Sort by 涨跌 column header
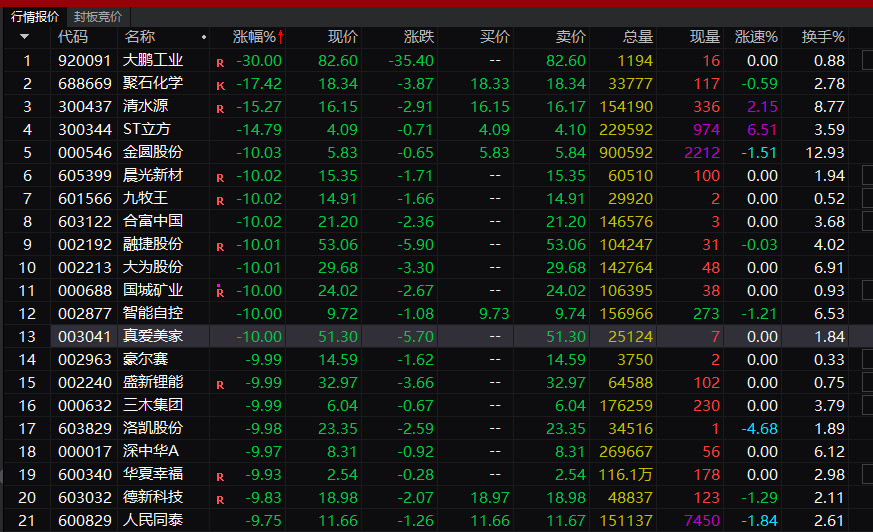The image size is (873, 532). [x=419, y=37]
